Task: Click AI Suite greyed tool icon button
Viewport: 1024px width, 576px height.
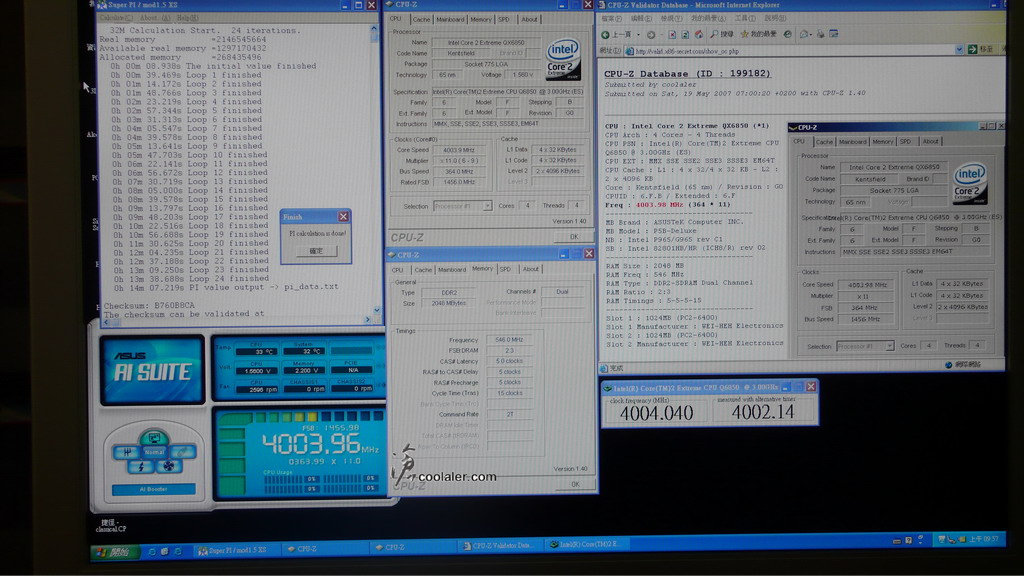Action: click(183, 452)
